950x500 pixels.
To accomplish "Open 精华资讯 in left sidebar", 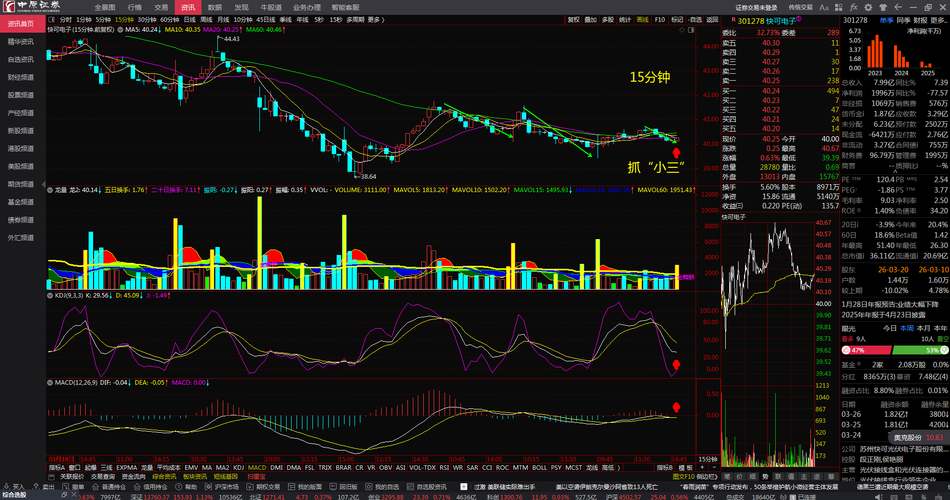I will (21, 41).
